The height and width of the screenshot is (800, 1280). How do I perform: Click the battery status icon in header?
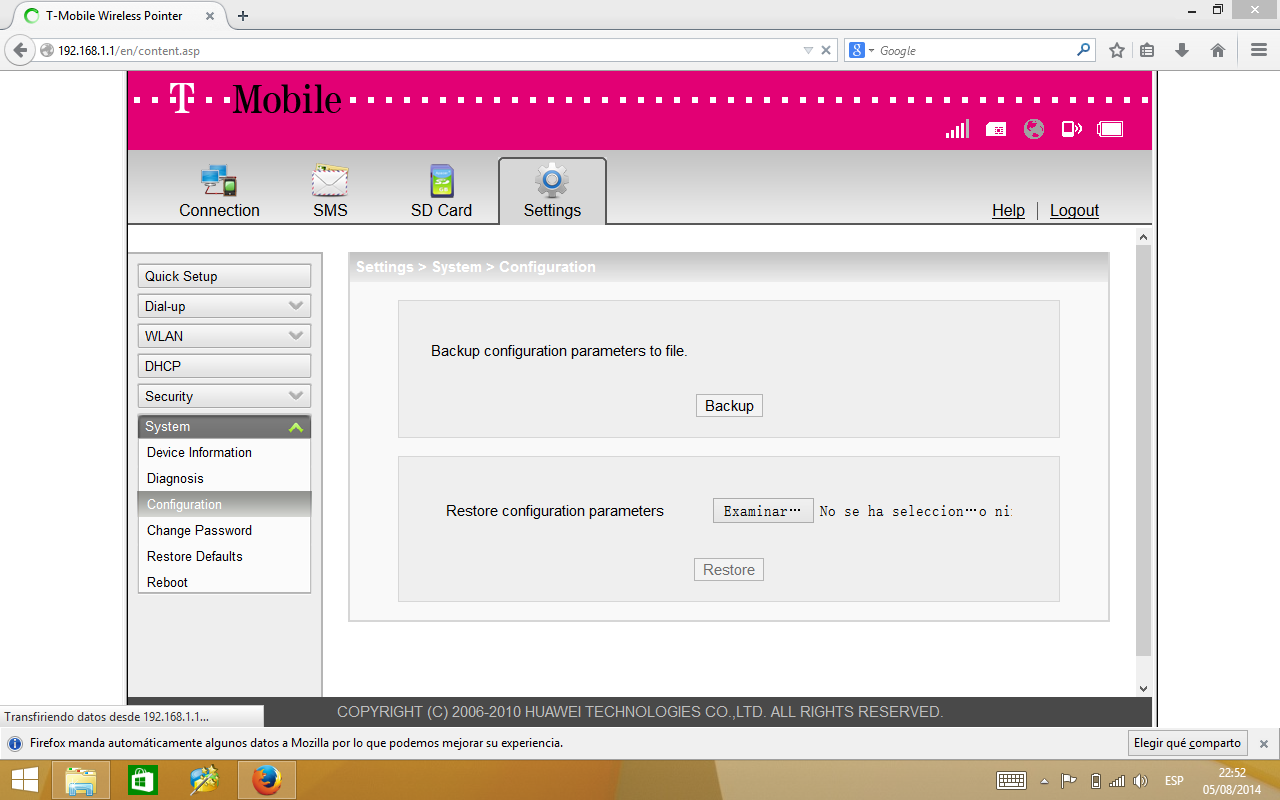[x=1110, y=129]
